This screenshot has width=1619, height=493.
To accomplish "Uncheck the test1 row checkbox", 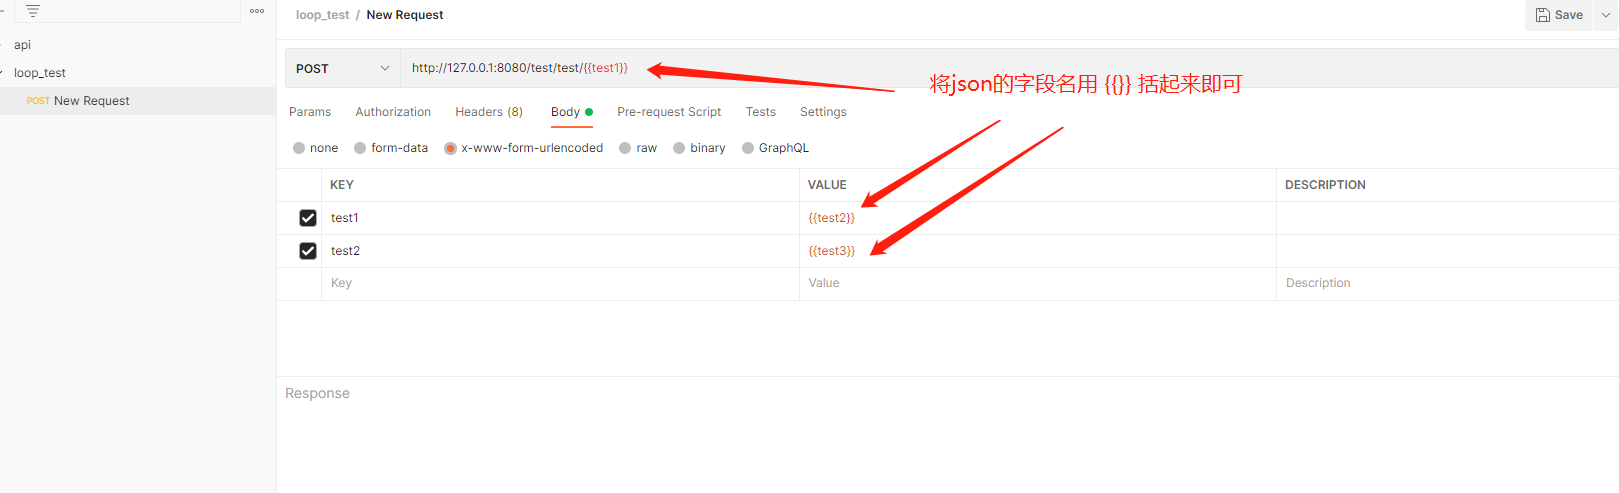I will pyautogui.click(x=308, y=218).
